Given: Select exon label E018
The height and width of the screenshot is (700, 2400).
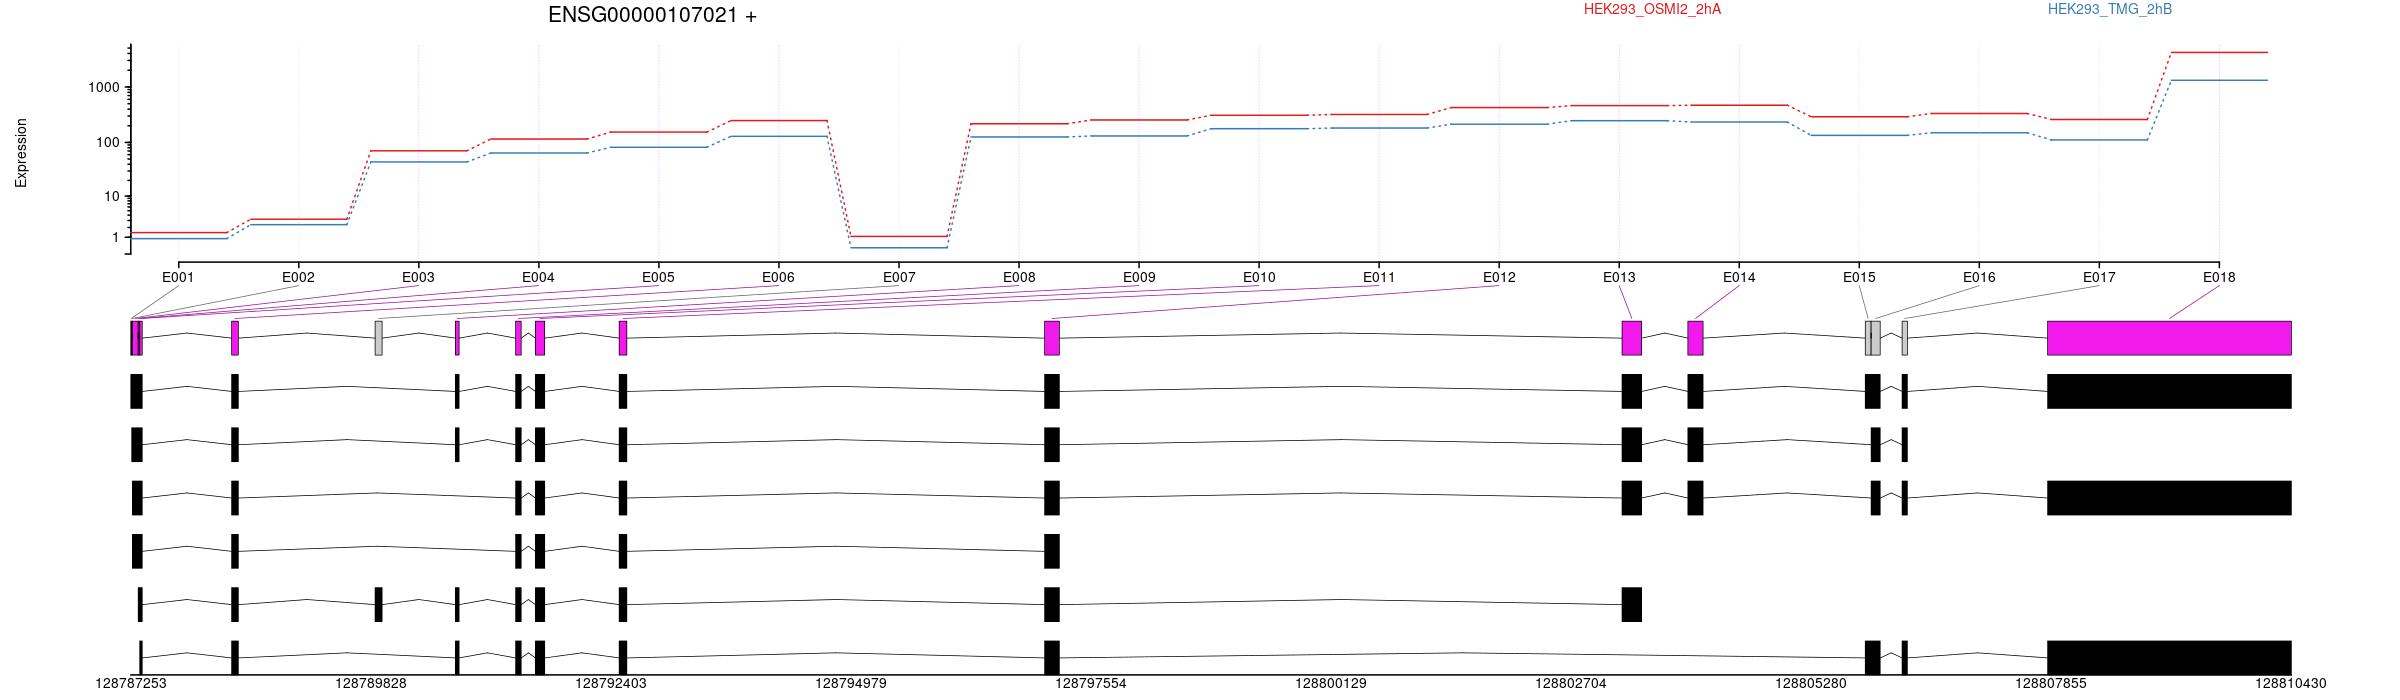Looking at the screenshot, I should pyautogui.click(x=2219, y=277).
